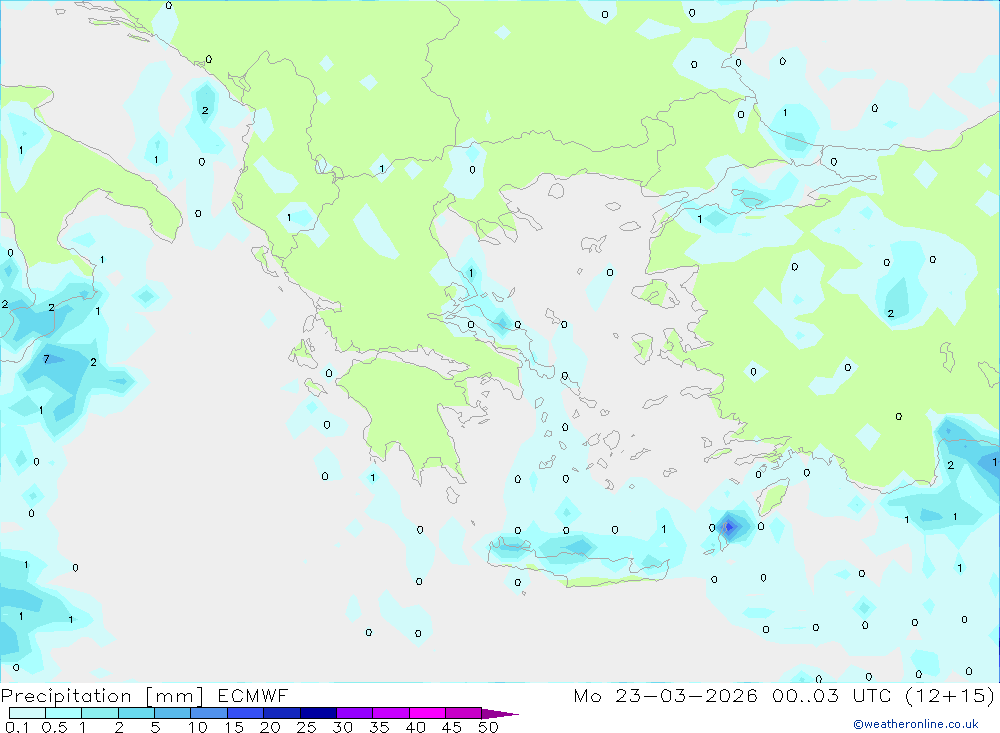1000x733 pixels.
Task: Click the legend tick label "30"
Action: coord(342,727)
